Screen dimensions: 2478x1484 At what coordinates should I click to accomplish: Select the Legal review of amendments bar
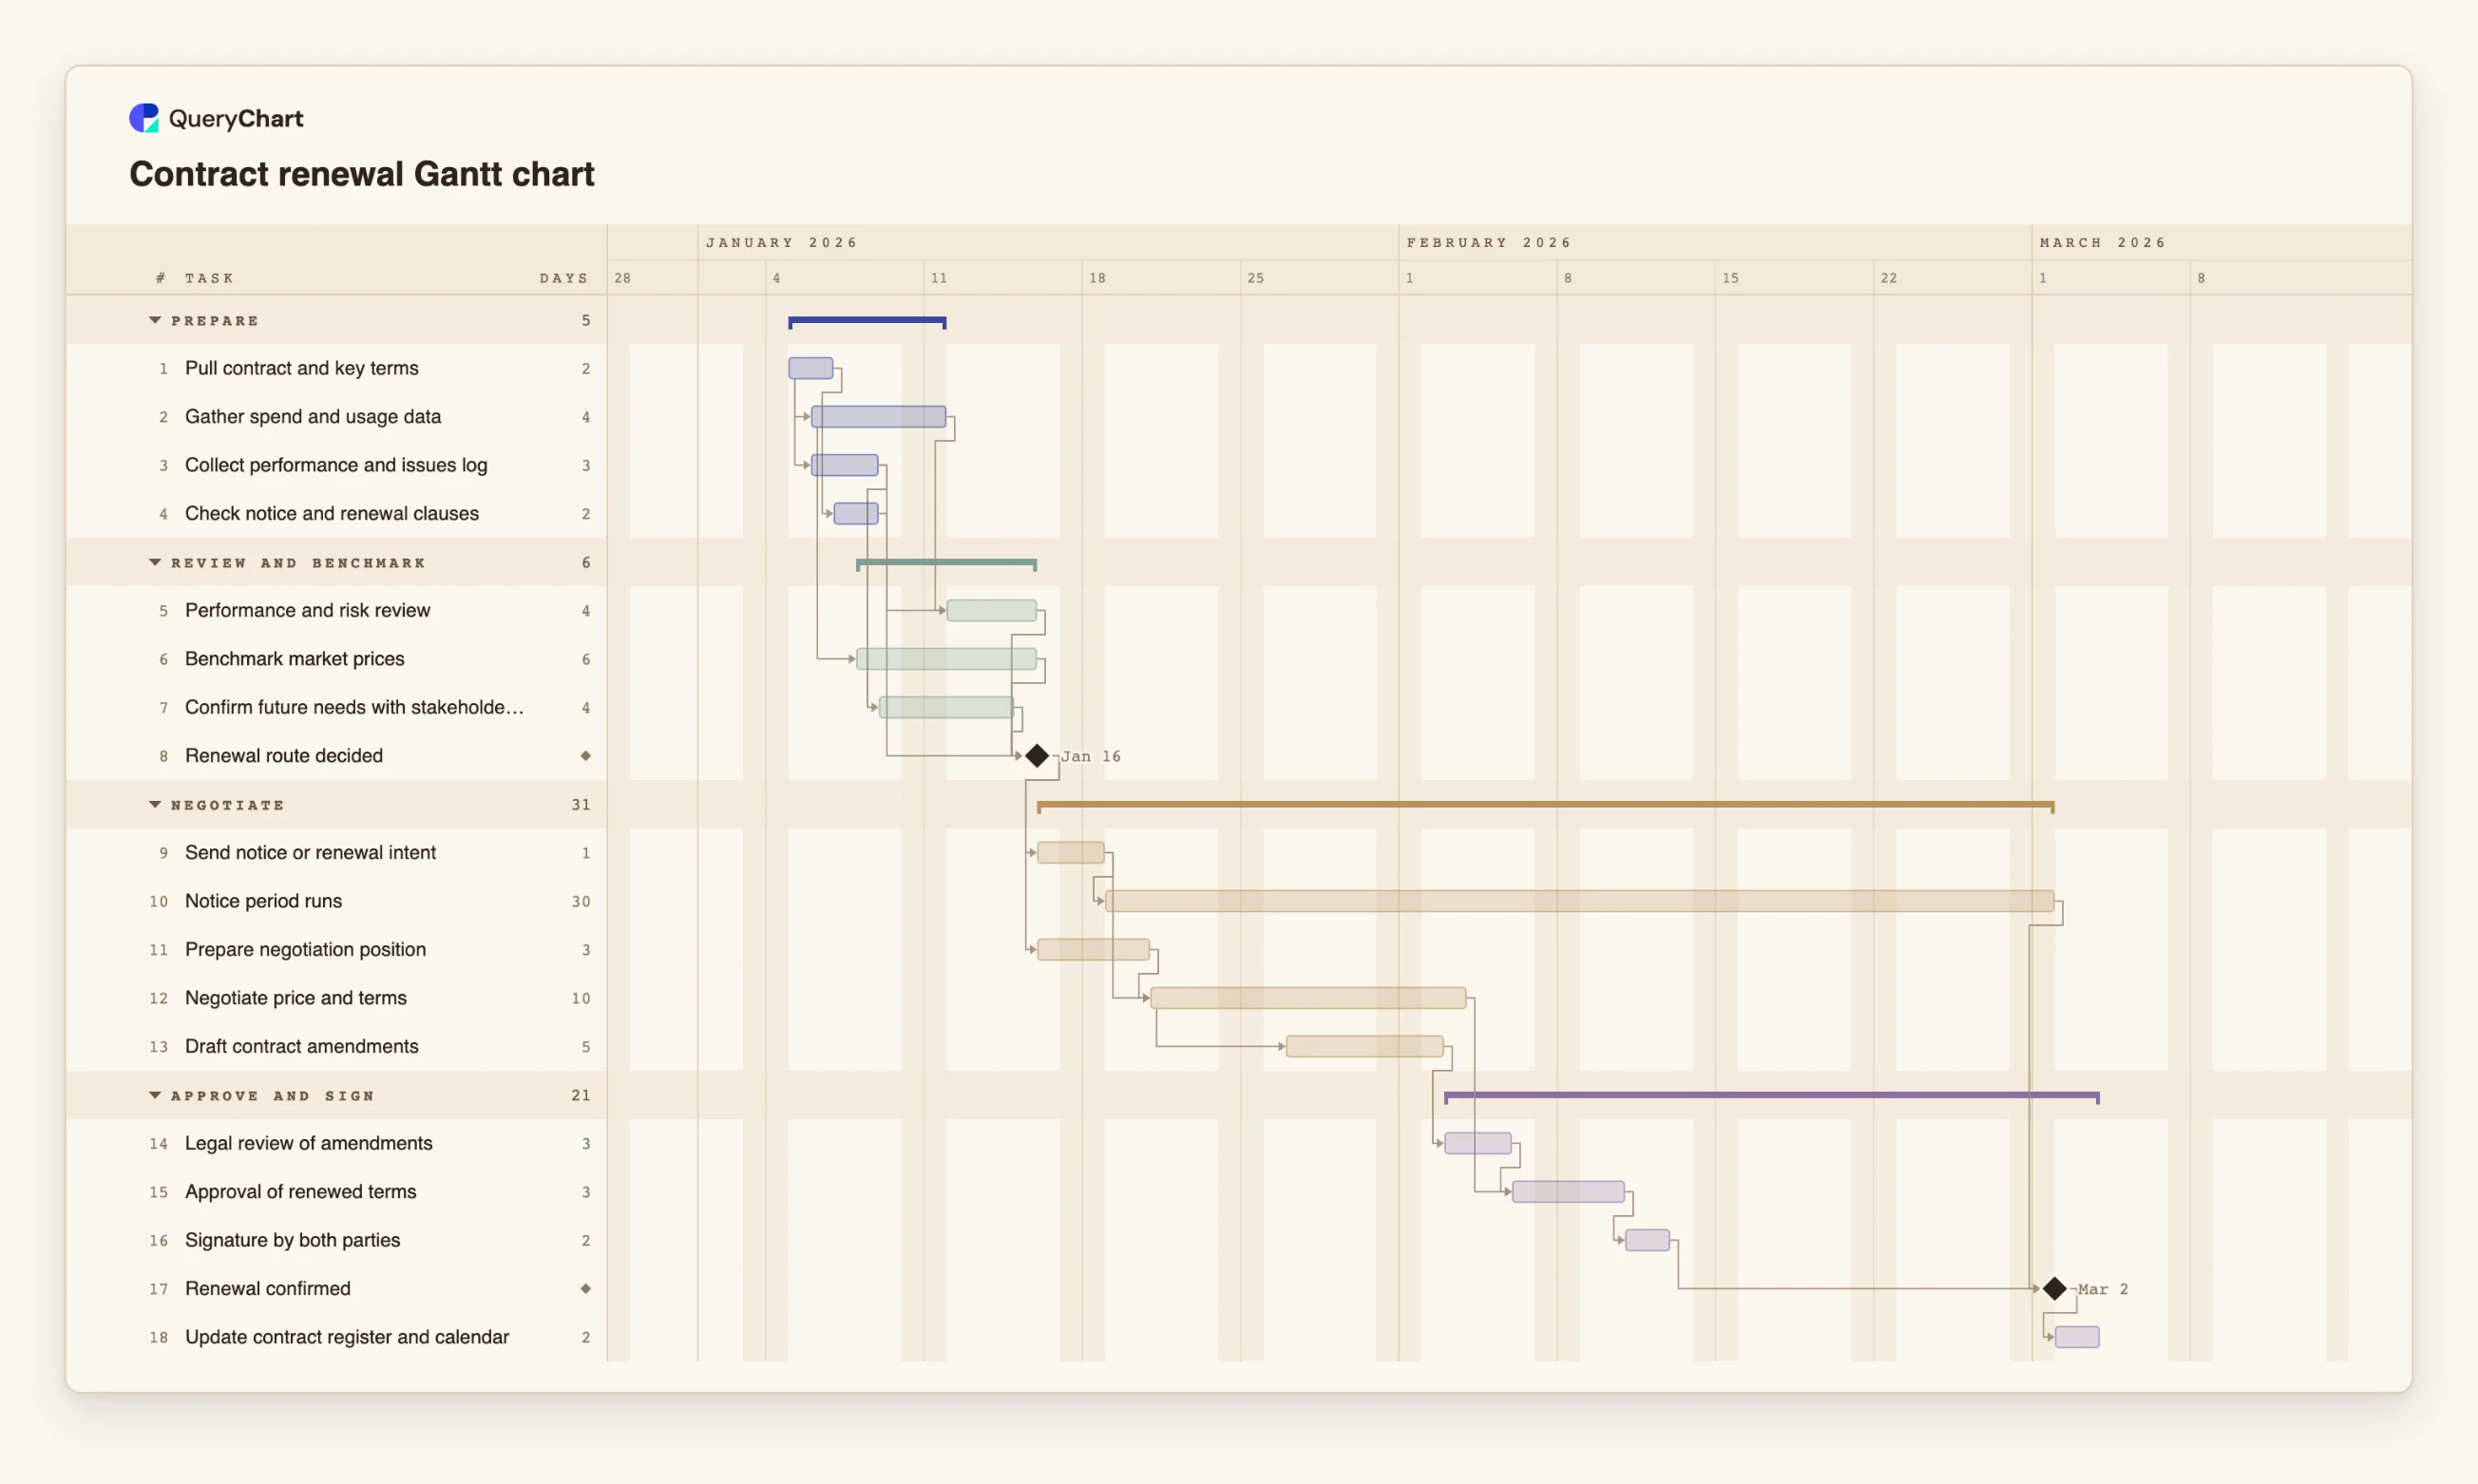click(1478, 1143)
